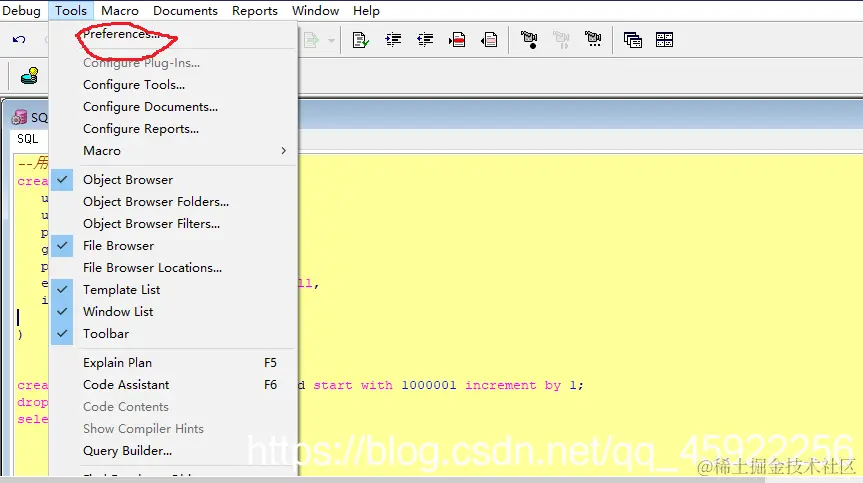The image size is (863, 483).
Task: Click the Uncomment selection icon
Action: (x=489, y=40)
